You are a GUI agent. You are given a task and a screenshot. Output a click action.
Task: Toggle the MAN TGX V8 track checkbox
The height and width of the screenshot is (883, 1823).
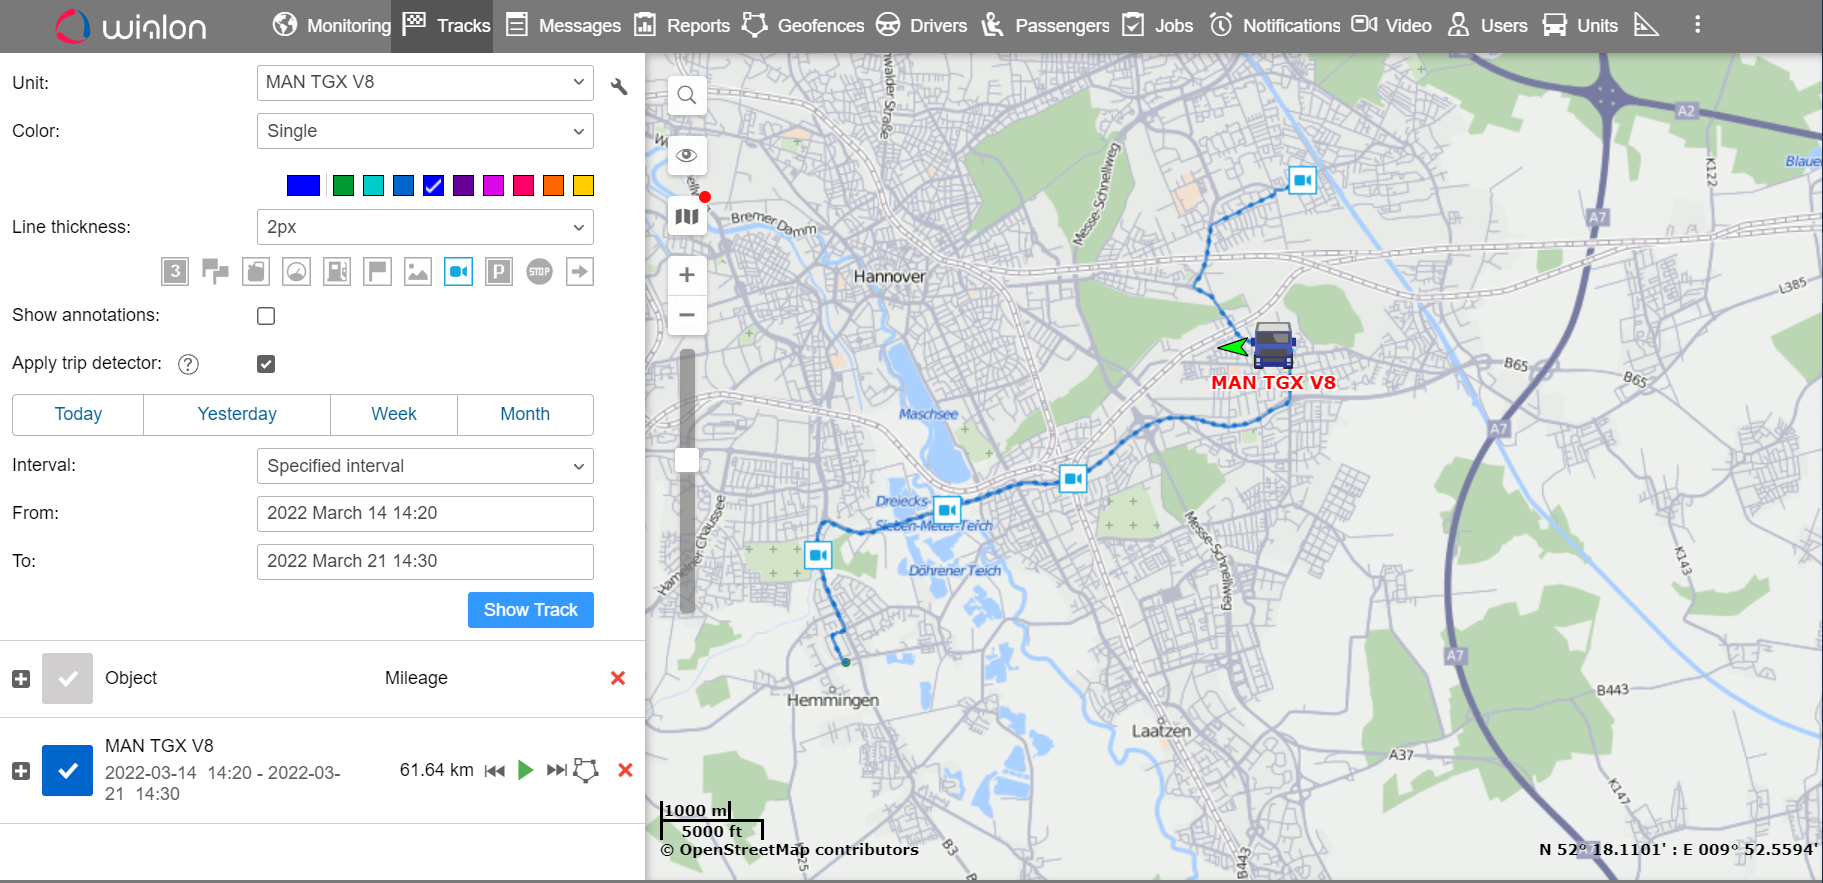(67, 771)
